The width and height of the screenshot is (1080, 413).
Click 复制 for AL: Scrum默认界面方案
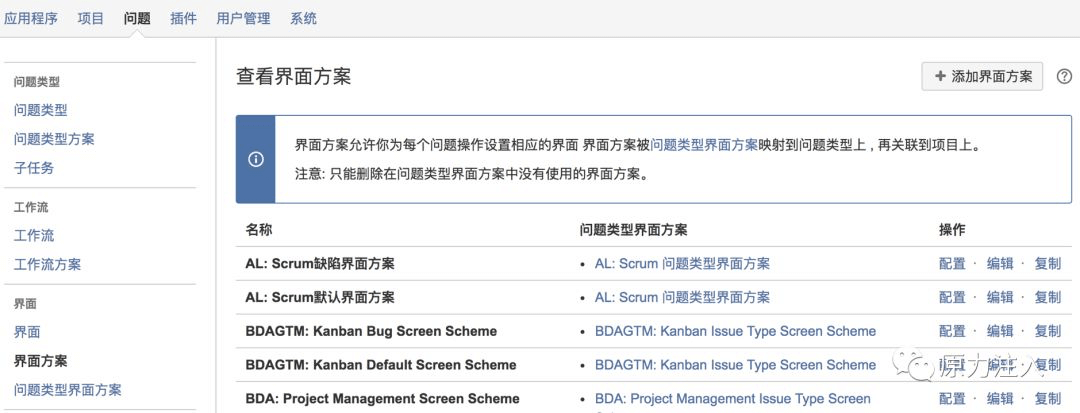coord(1048,297)
